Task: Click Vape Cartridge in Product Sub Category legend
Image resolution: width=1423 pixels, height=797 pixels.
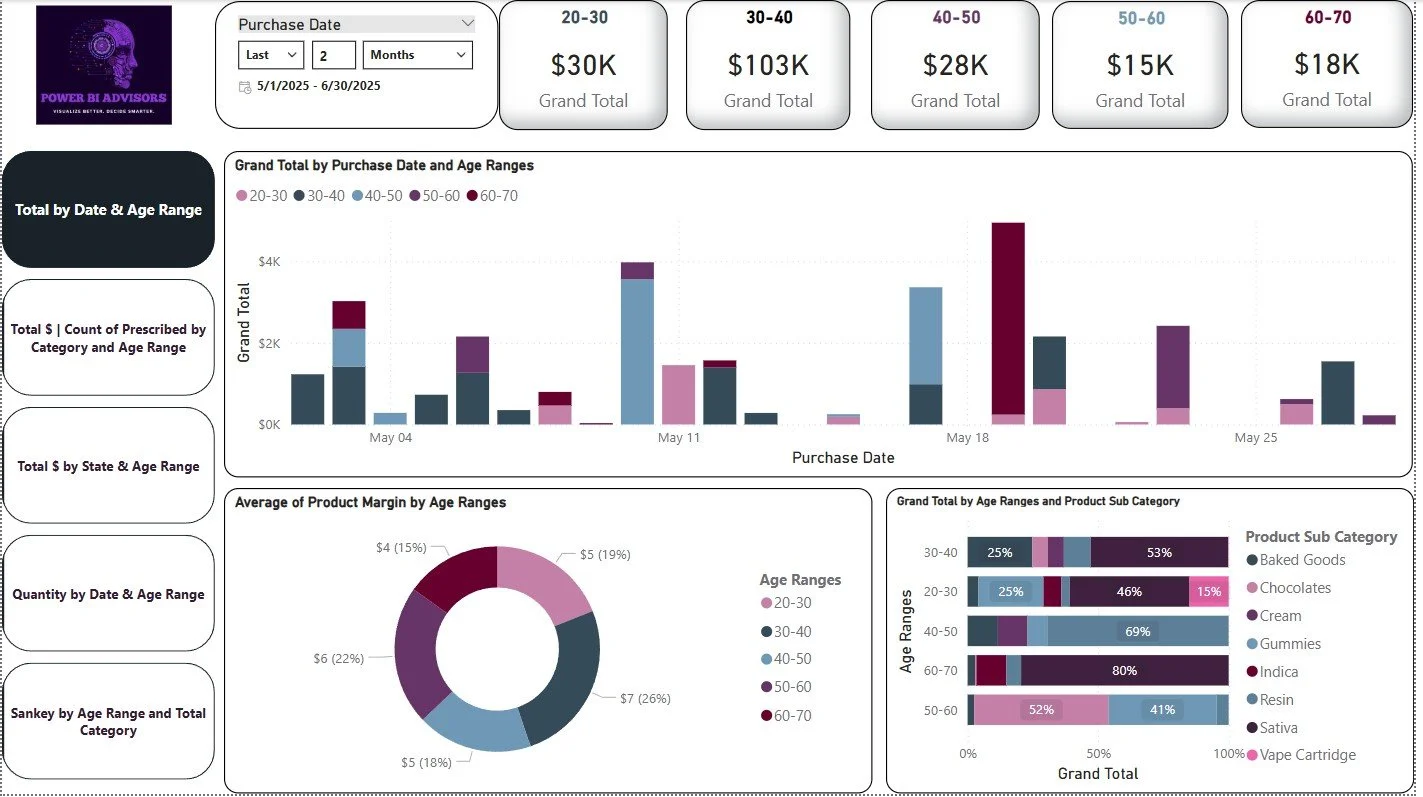Action: click(x=1300, y=755)
